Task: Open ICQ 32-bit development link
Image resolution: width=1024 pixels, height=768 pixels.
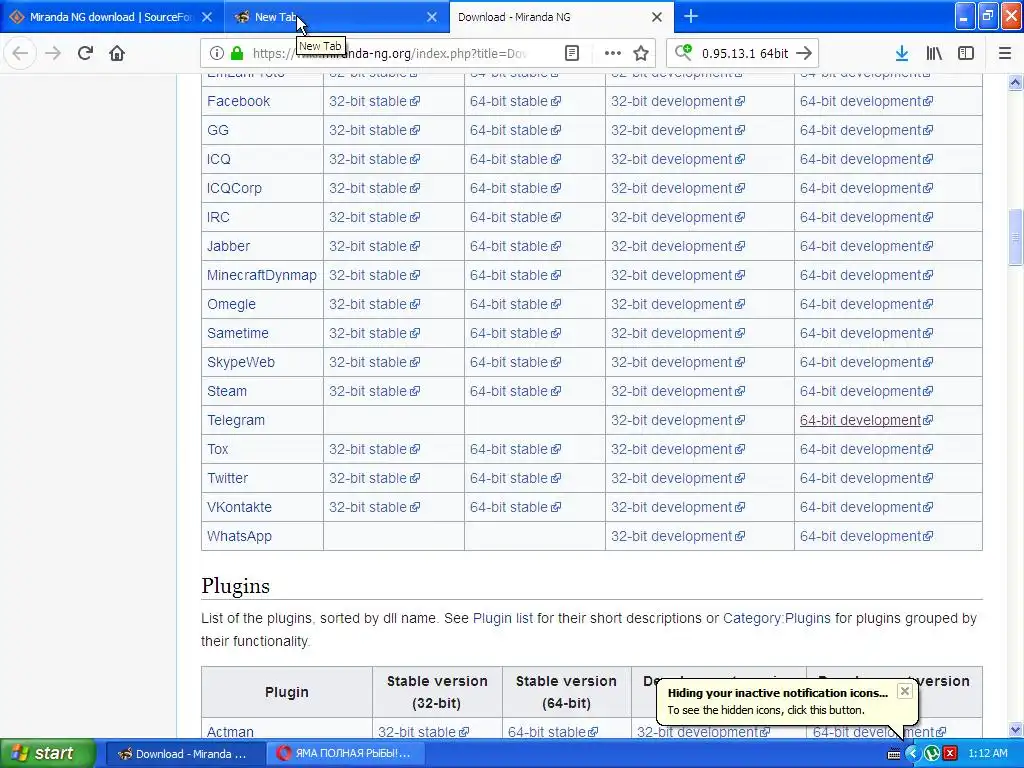Action: [x=678, y=159]
